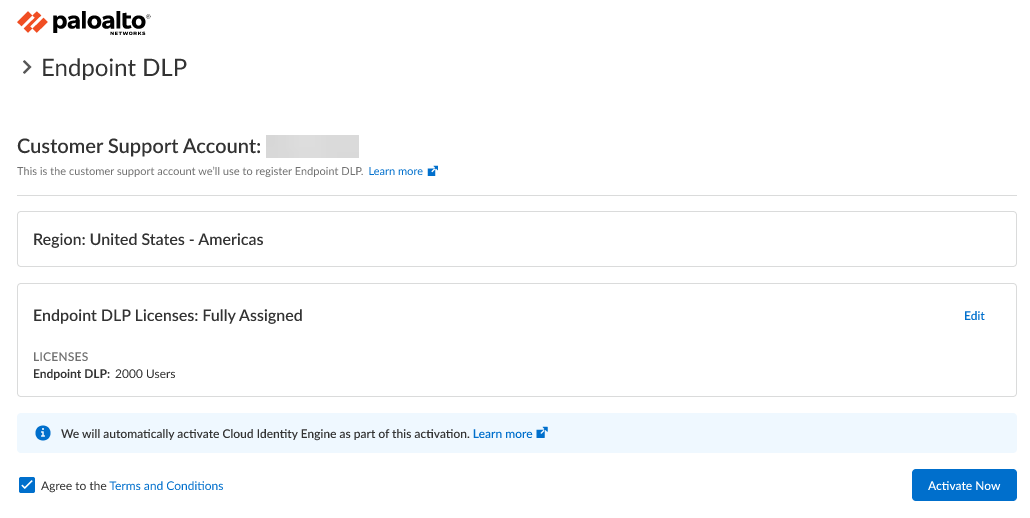The width and height of the screenshot is (1030, 518).
Task: Open Learn more link for customer support account
Action: coord(395,171)
